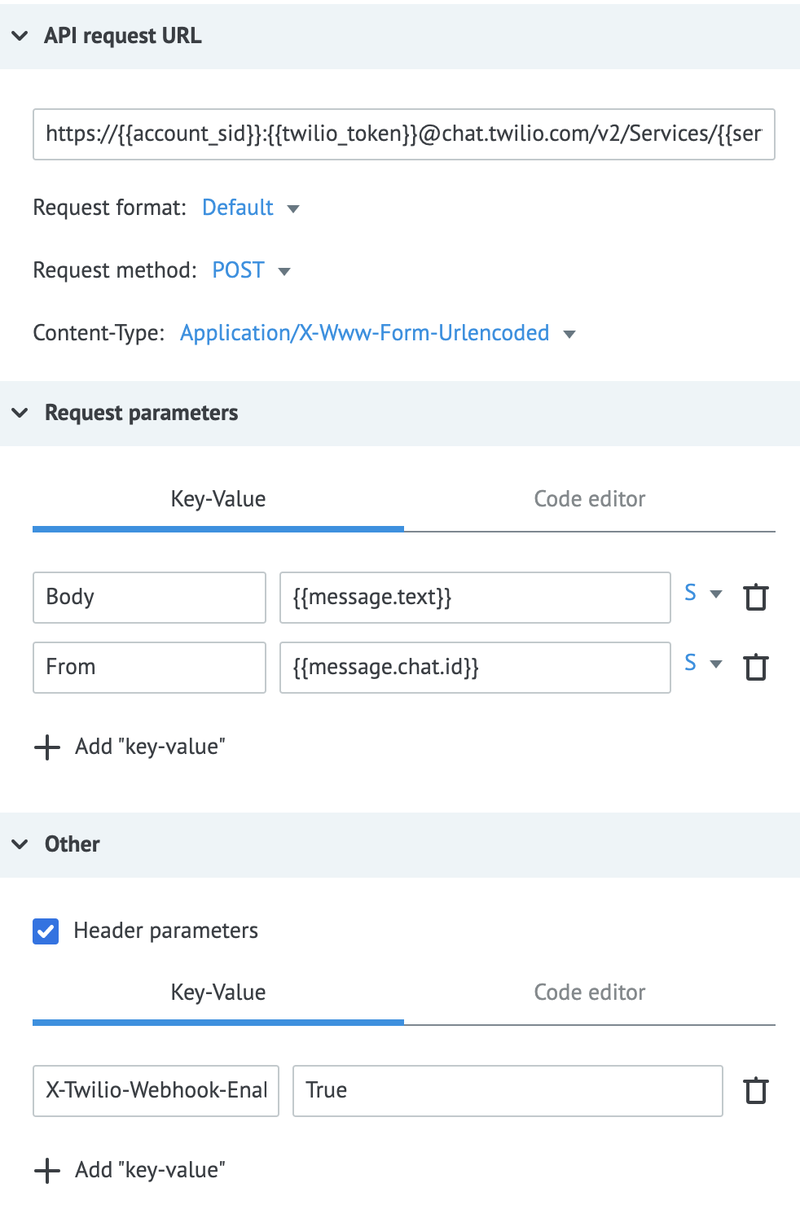Enable the Header parameters checkbox
This screenshot has width=800, height=1205.
(47, 931)
